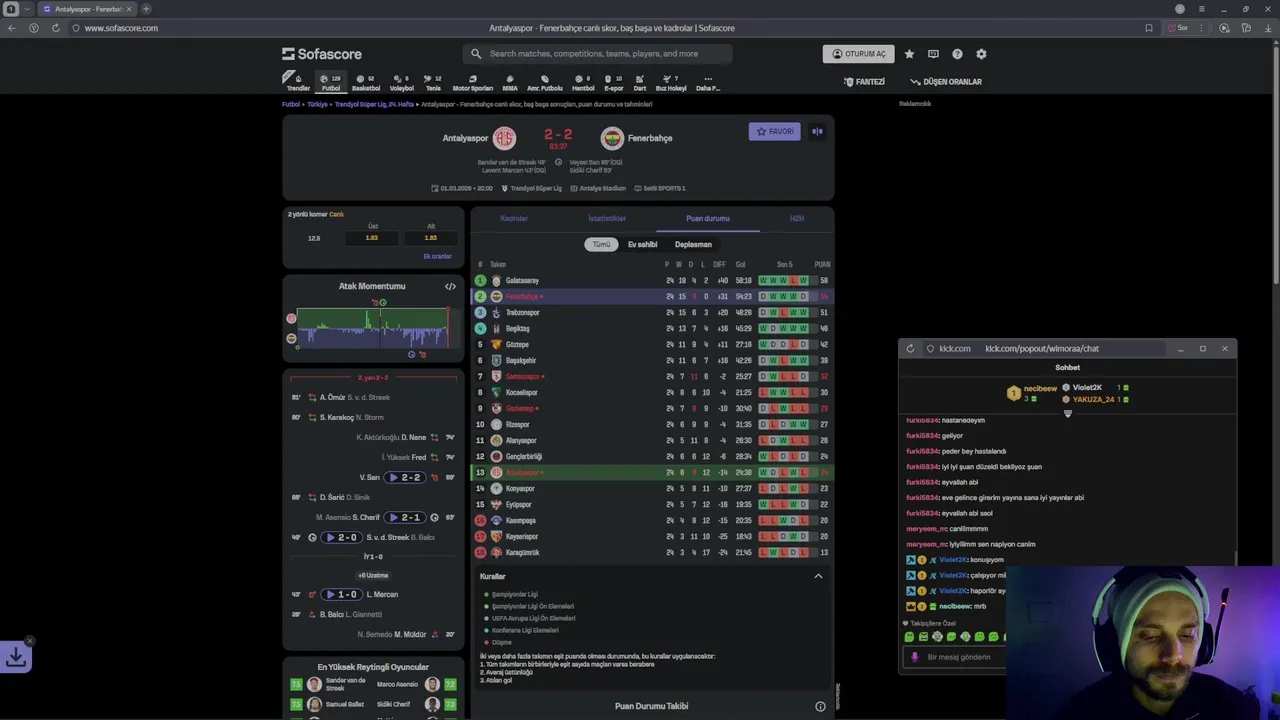Click the Sofascore logo
The height and width of the screenshot is (720, 1280).
click(x=322, y=54)
